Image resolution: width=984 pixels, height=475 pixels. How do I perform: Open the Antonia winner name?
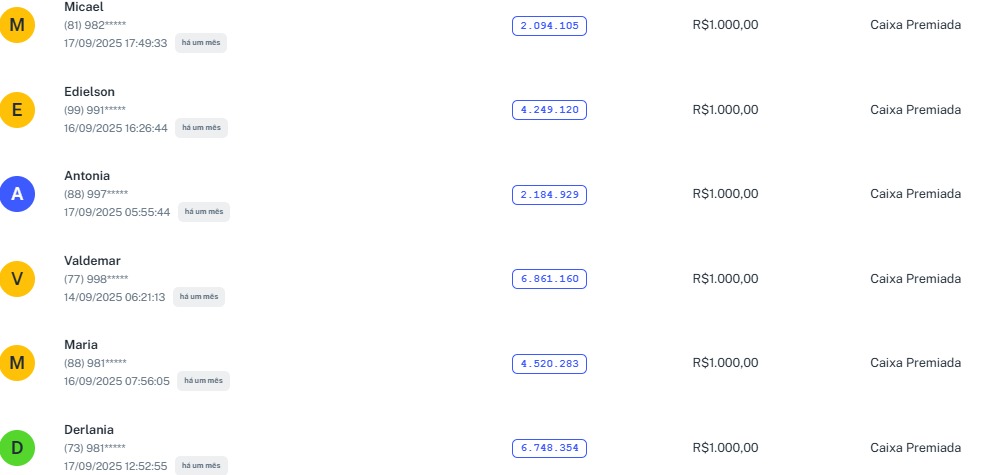click(x=86, y=176)
